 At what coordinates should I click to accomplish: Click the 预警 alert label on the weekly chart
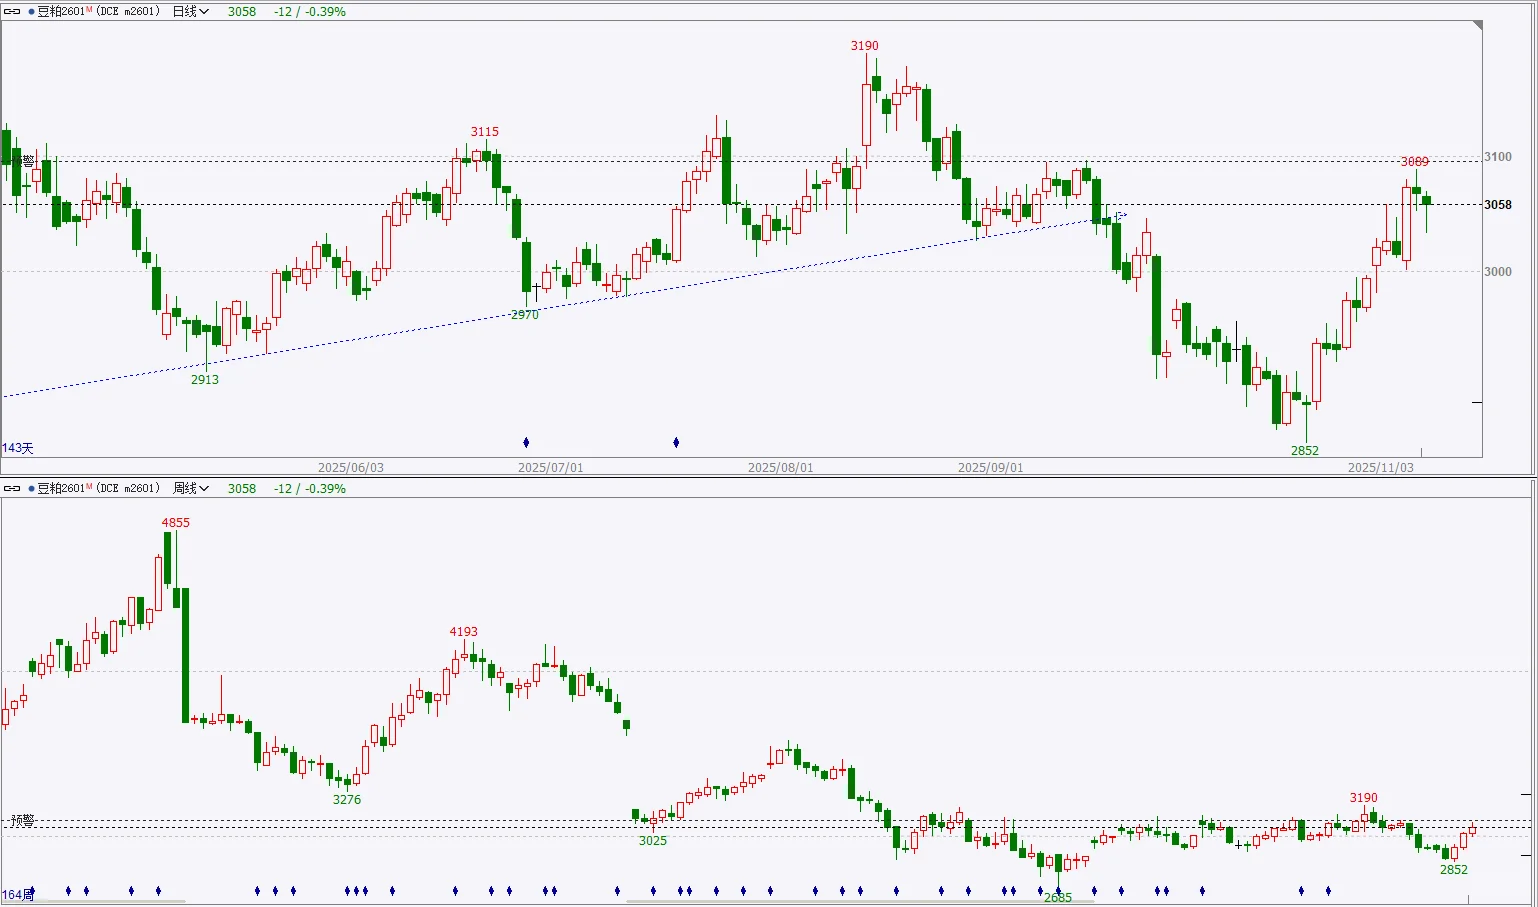pyautogui.click(x=23, y=821)
